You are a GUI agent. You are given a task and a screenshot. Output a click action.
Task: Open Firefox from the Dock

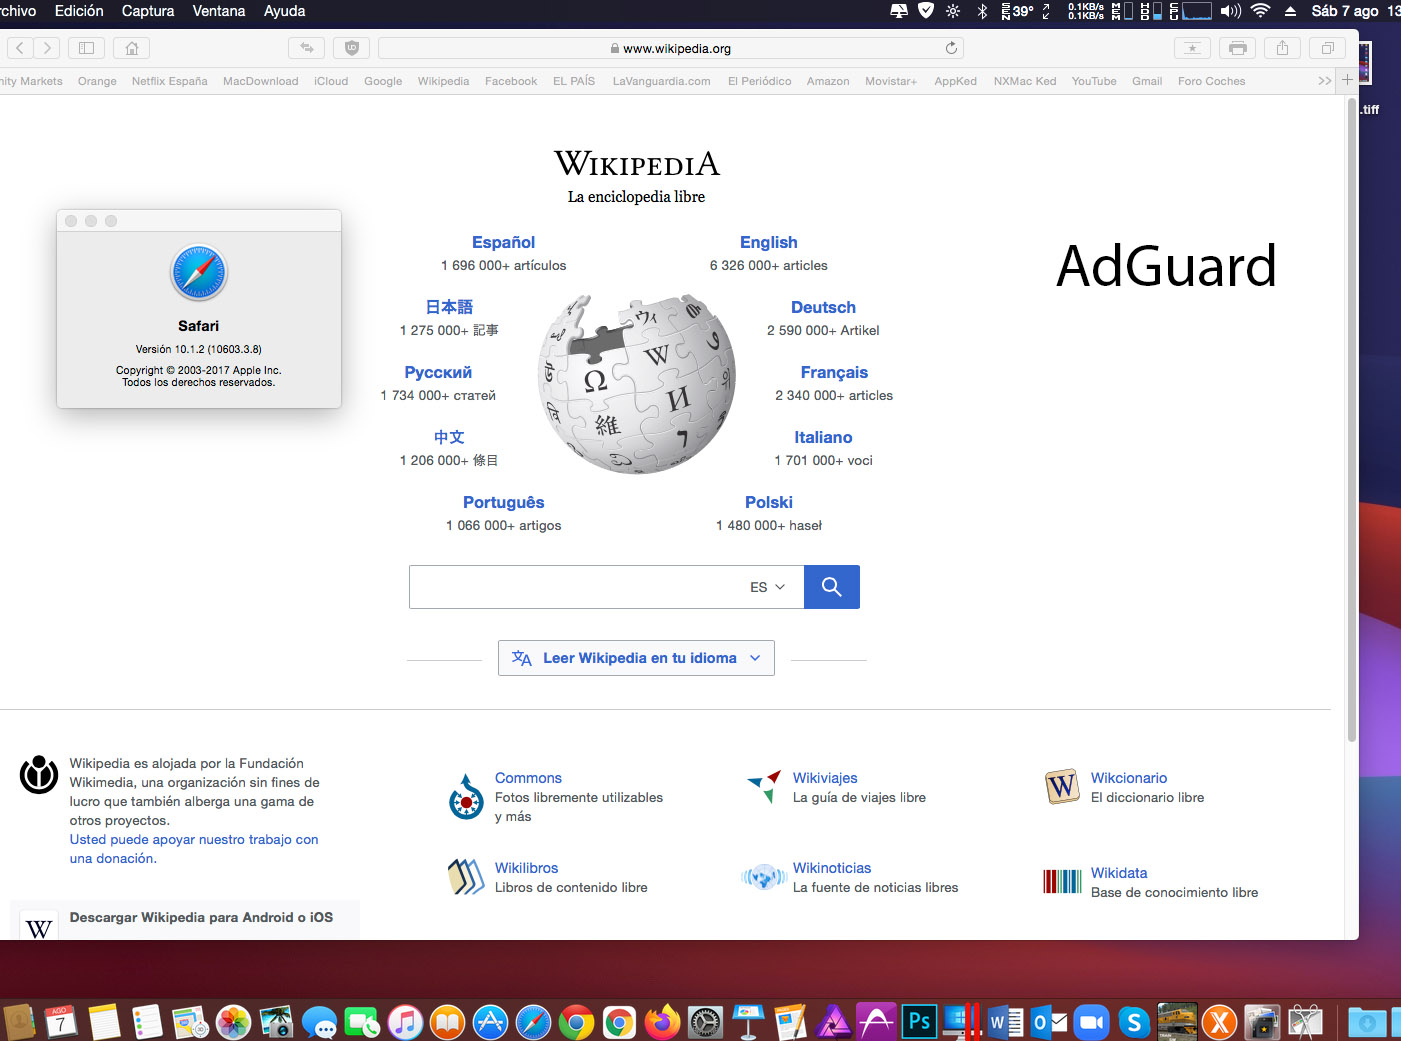coord(662,1022)
